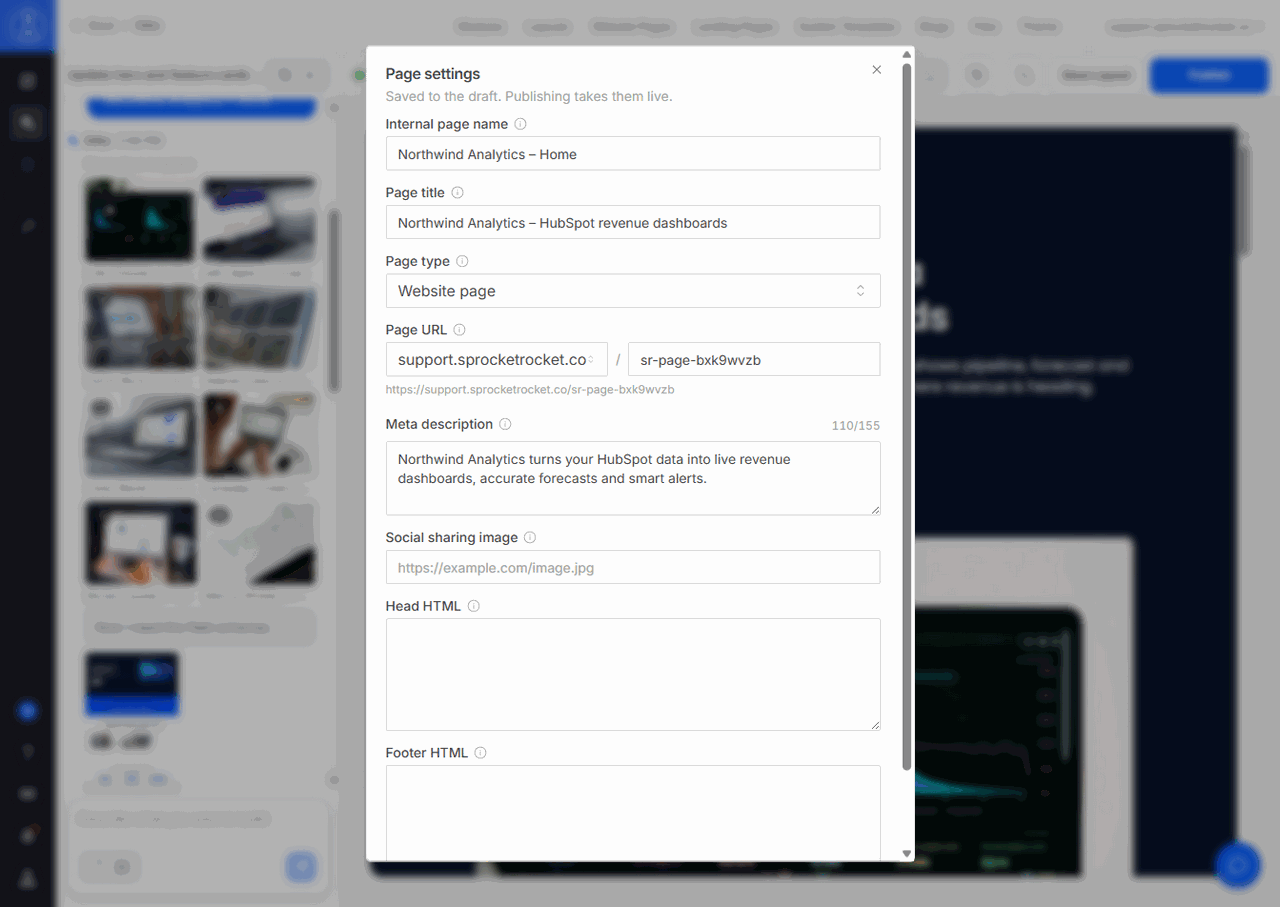The height and width of the screenshot is (907, 1280).
Task: Click into the Meta description textarea
Action: pos(633,479)
